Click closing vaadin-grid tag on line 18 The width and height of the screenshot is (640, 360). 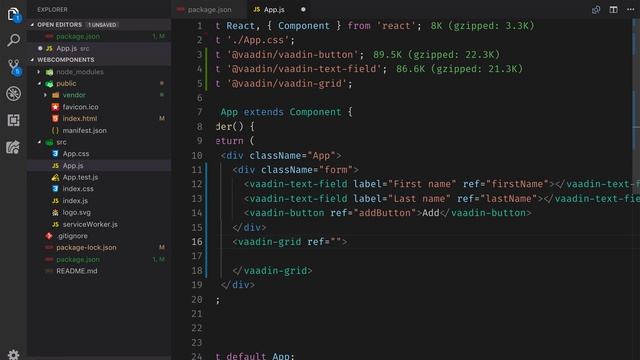point(272,271)
